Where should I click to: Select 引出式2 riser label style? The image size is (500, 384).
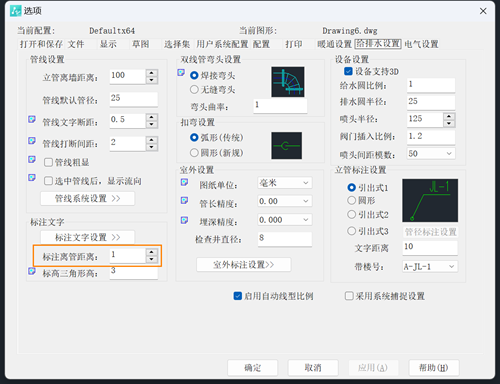[x=352, y=215]
